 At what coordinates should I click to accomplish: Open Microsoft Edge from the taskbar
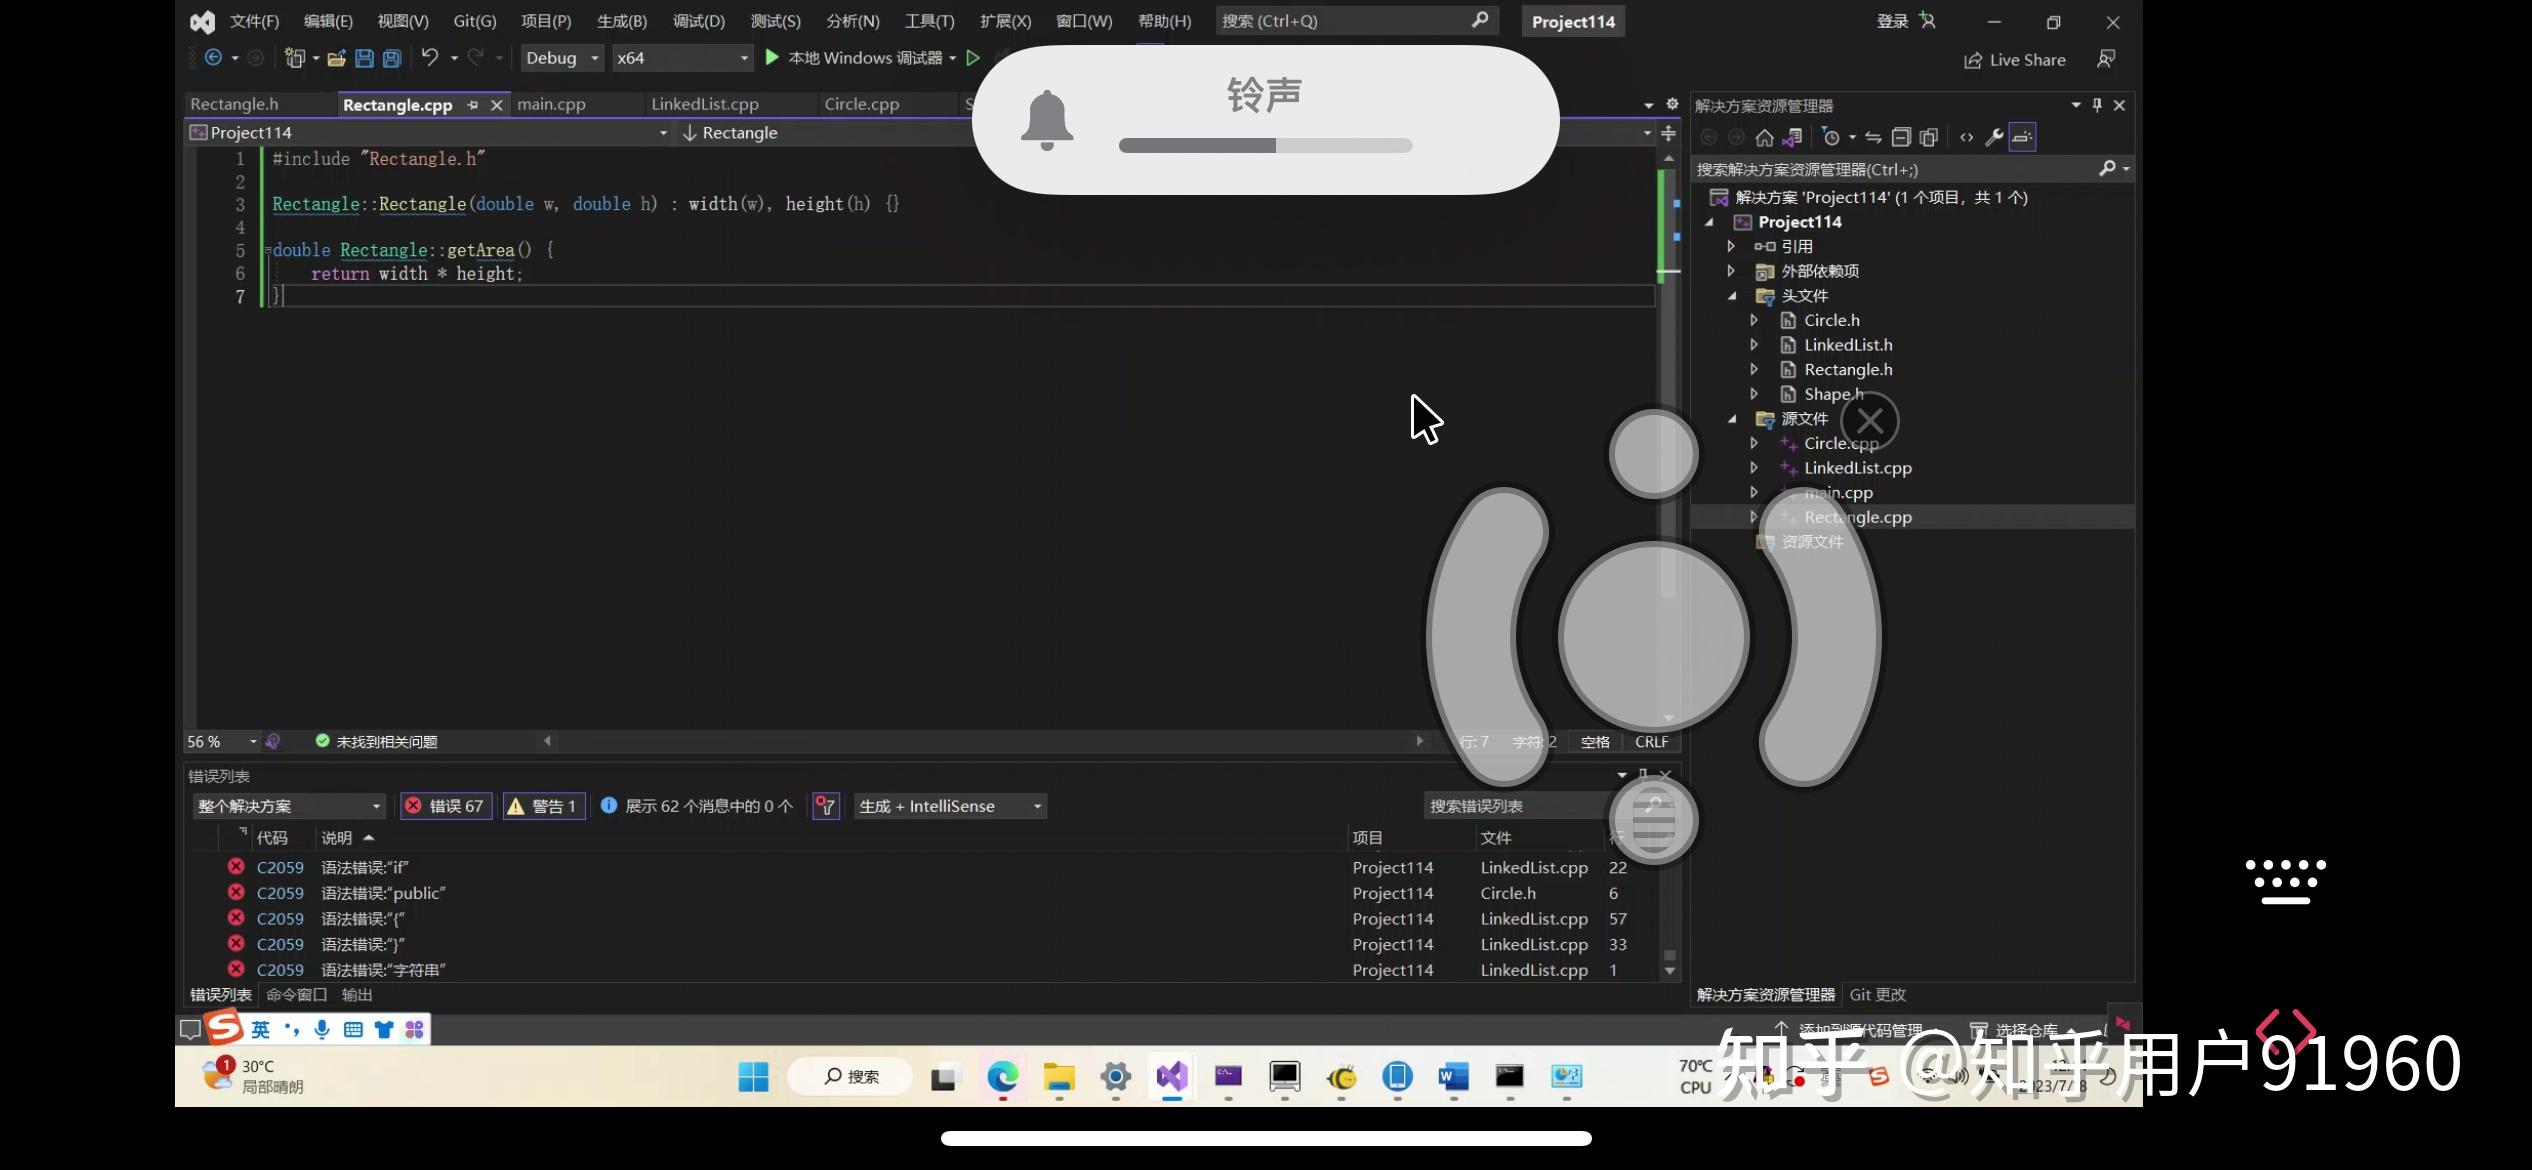click(x=1003, y=1076)
